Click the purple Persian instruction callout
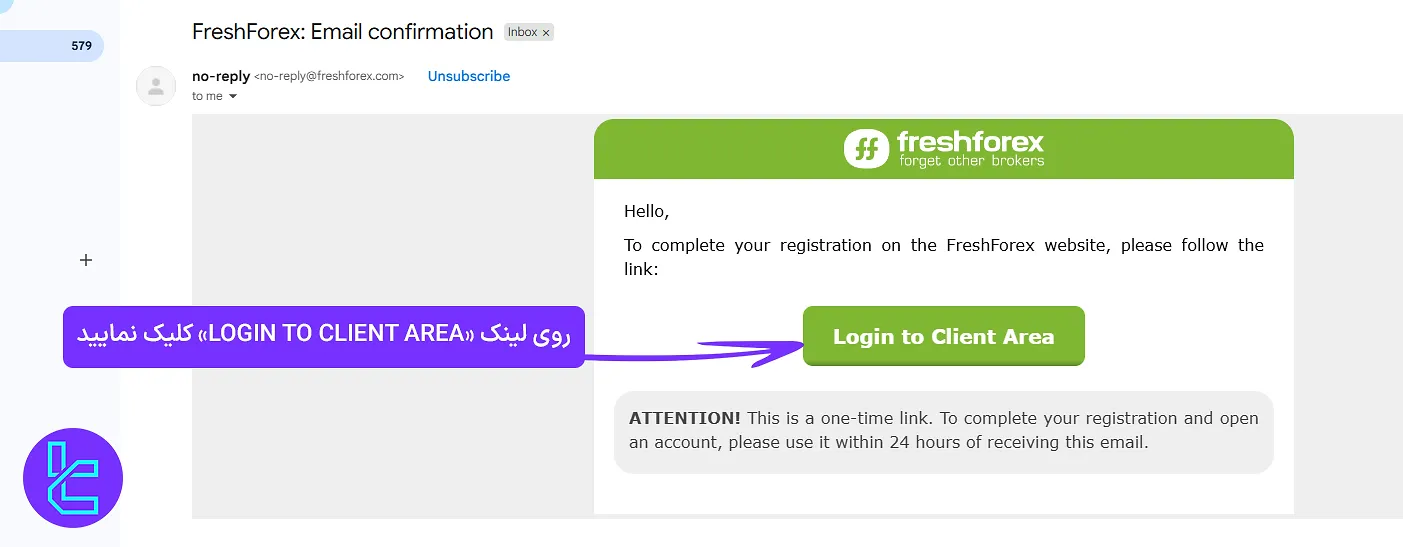 point(323,336)
